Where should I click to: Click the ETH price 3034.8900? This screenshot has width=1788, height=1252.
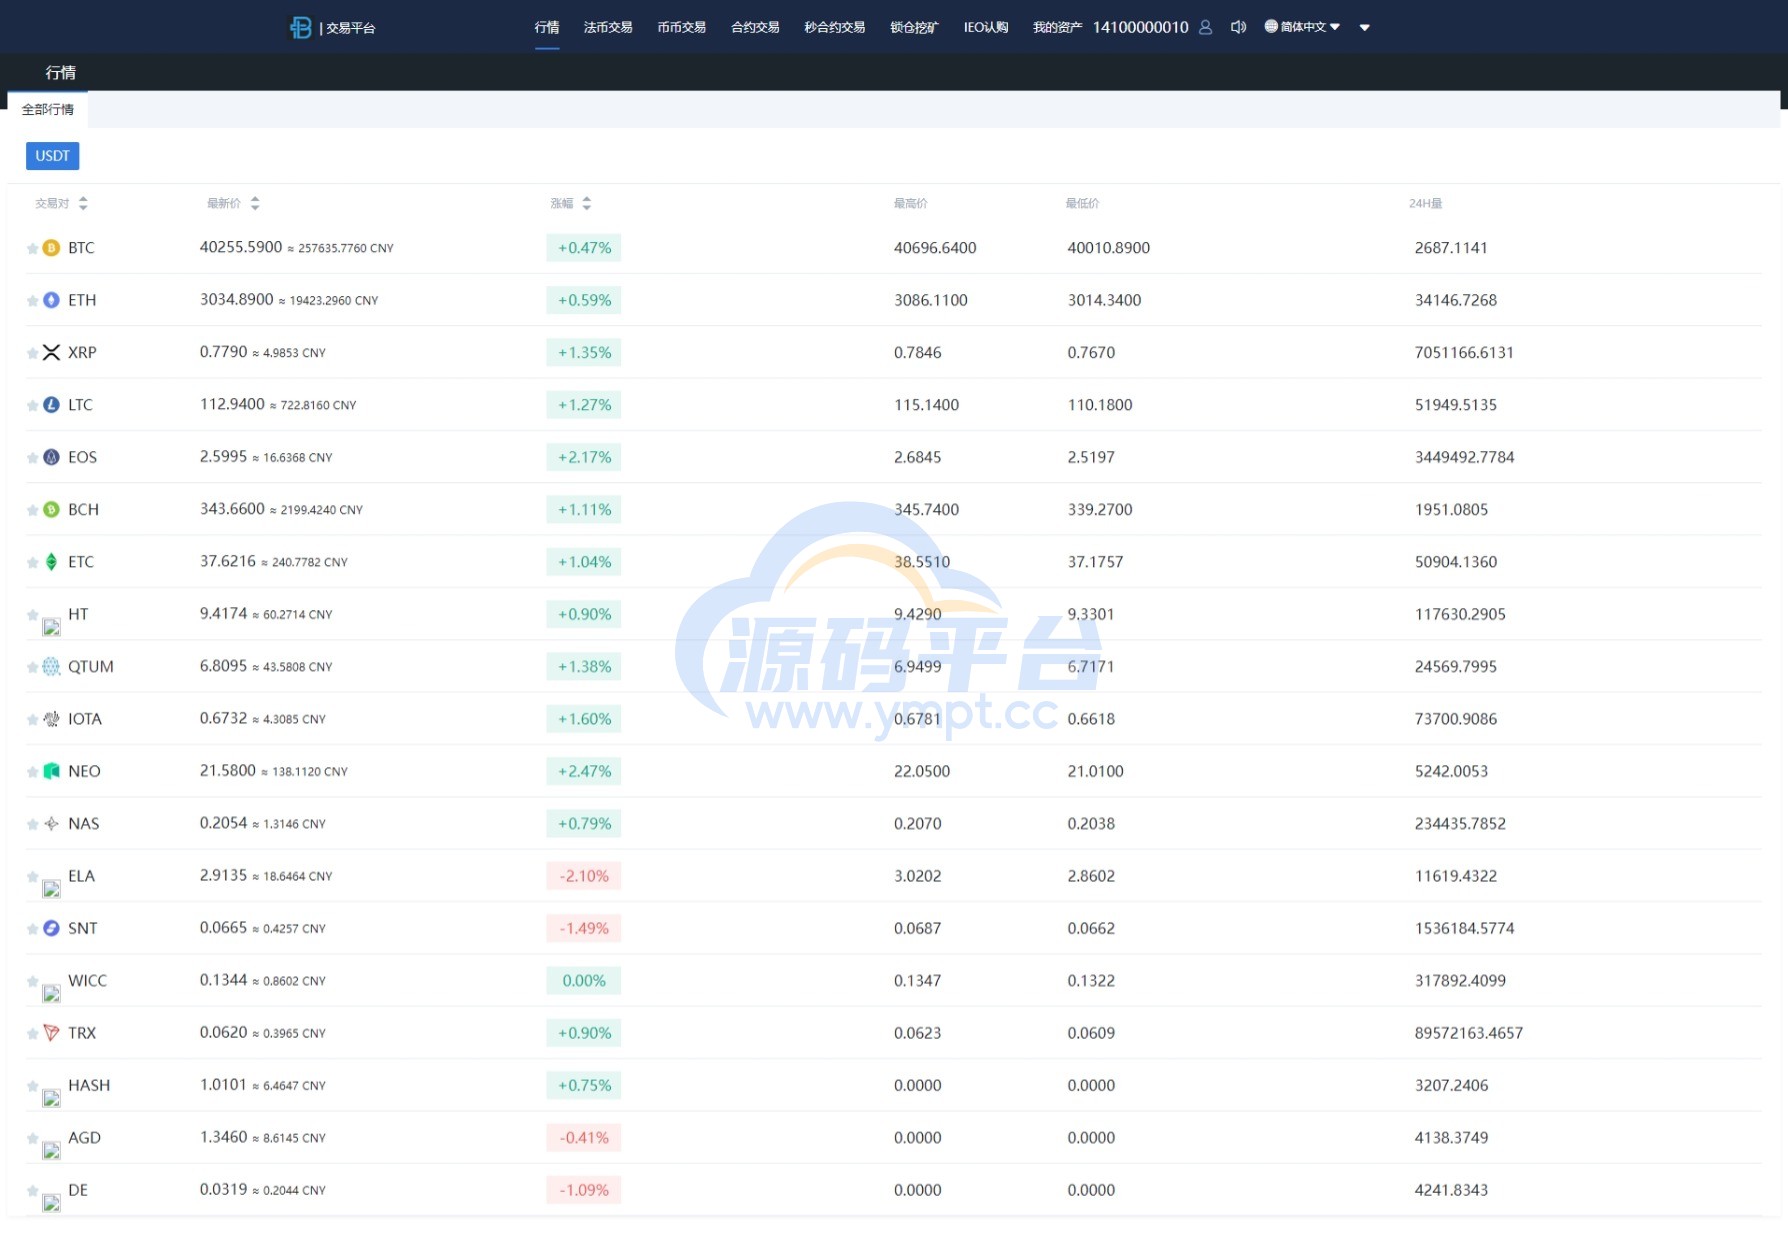pyautogui.click(x=237, y=299)
